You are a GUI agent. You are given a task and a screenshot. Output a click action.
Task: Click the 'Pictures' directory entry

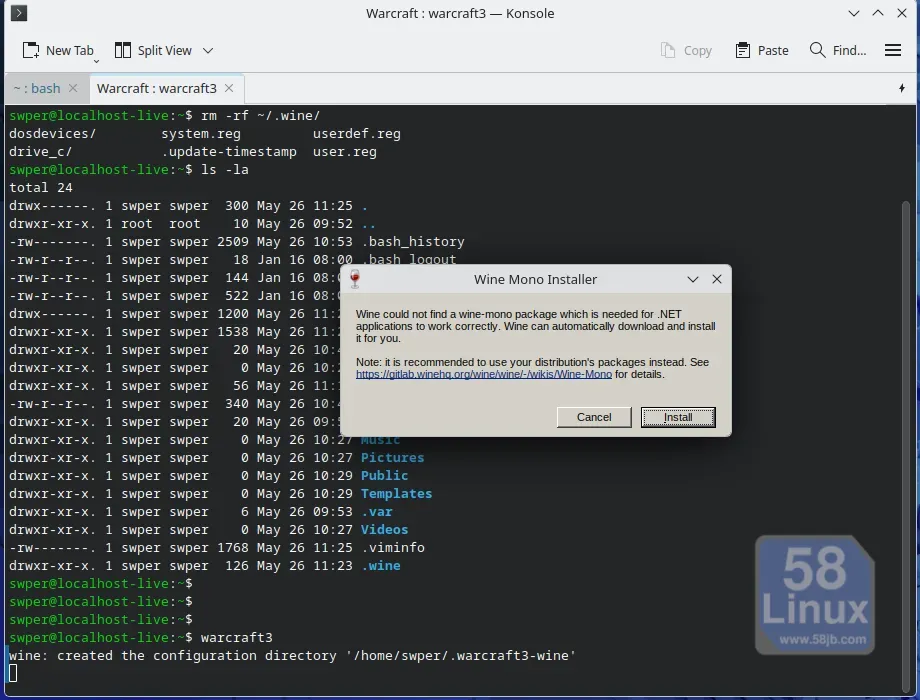[393, 458]
